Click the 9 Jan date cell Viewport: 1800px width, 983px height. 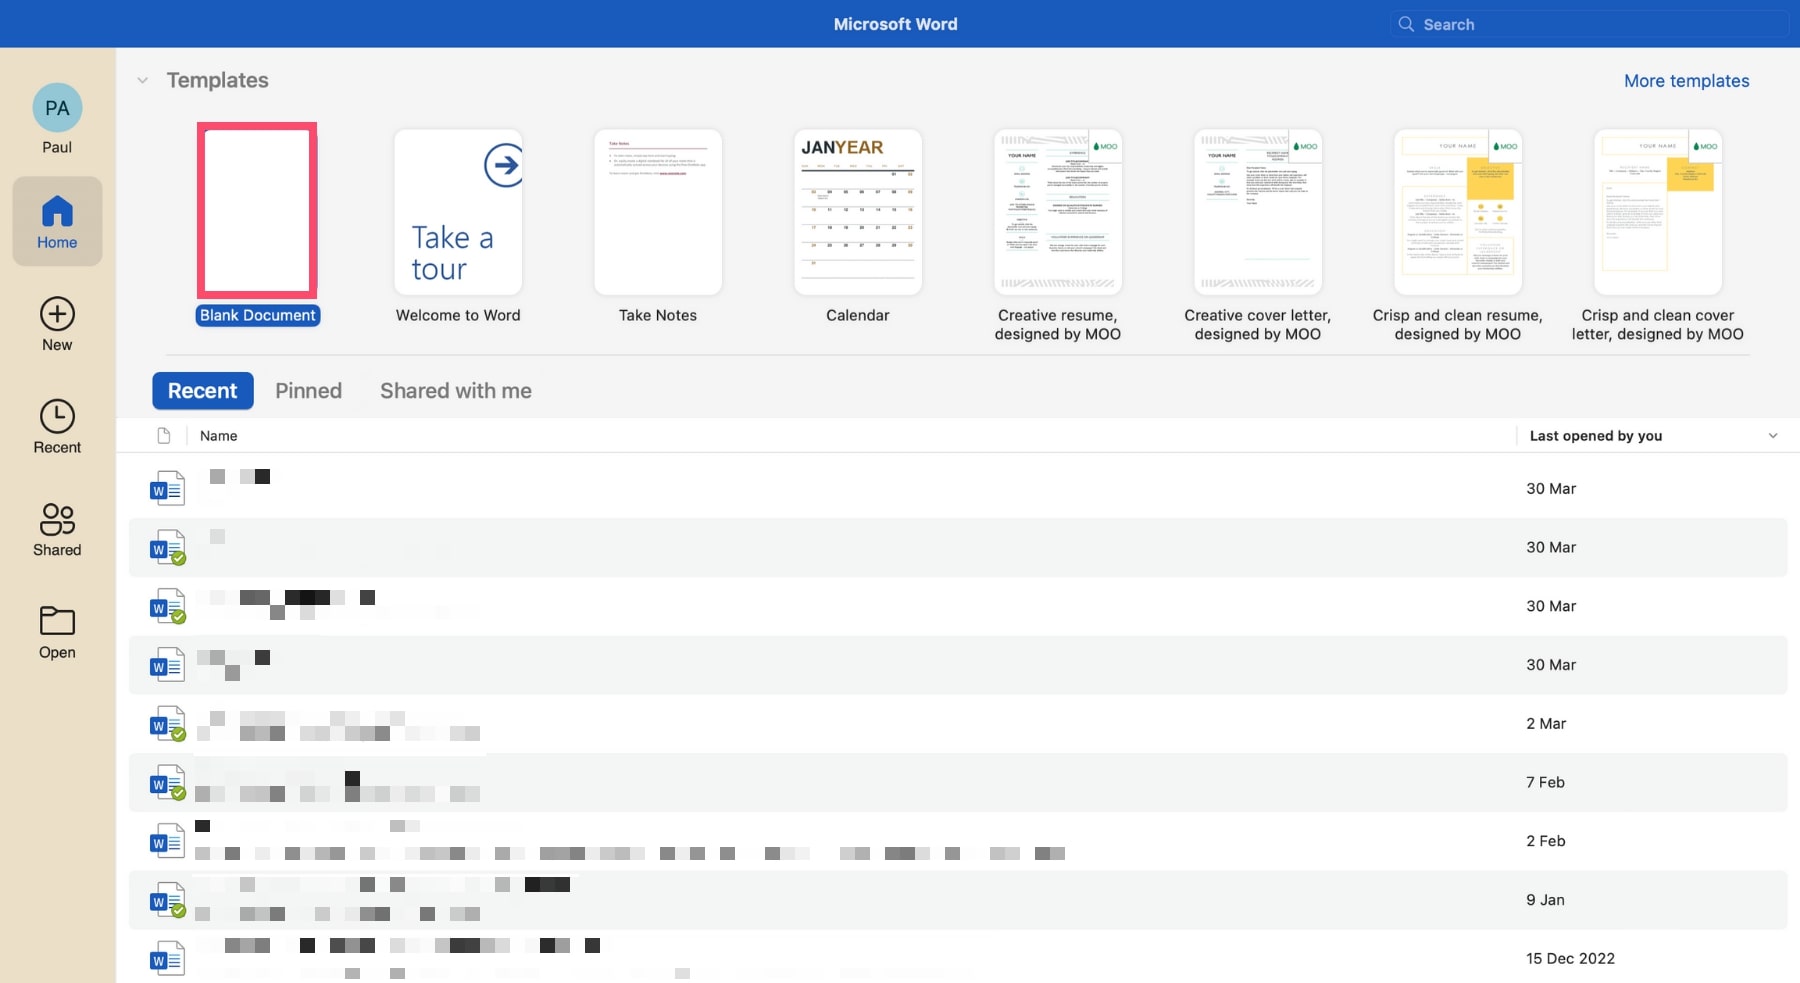coord(1545,900)
